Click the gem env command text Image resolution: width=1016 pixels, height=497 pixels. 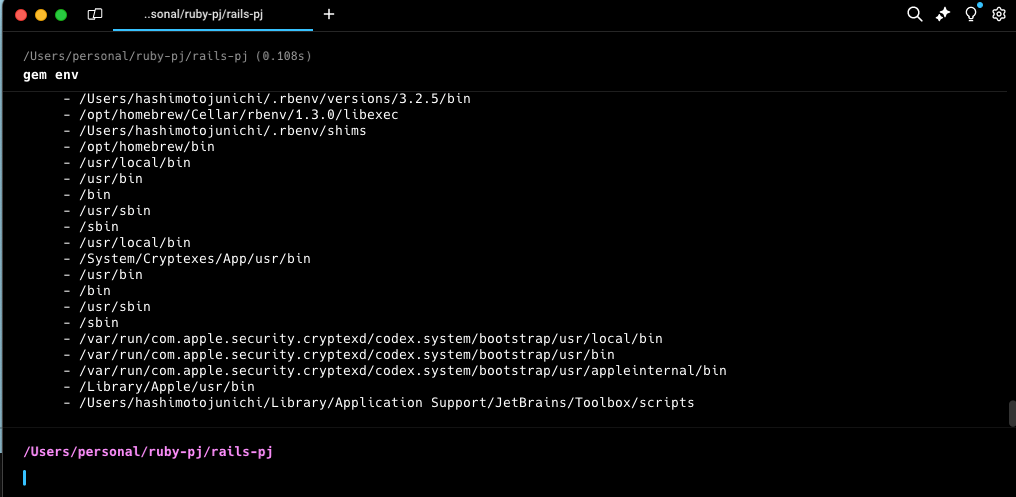51,75
